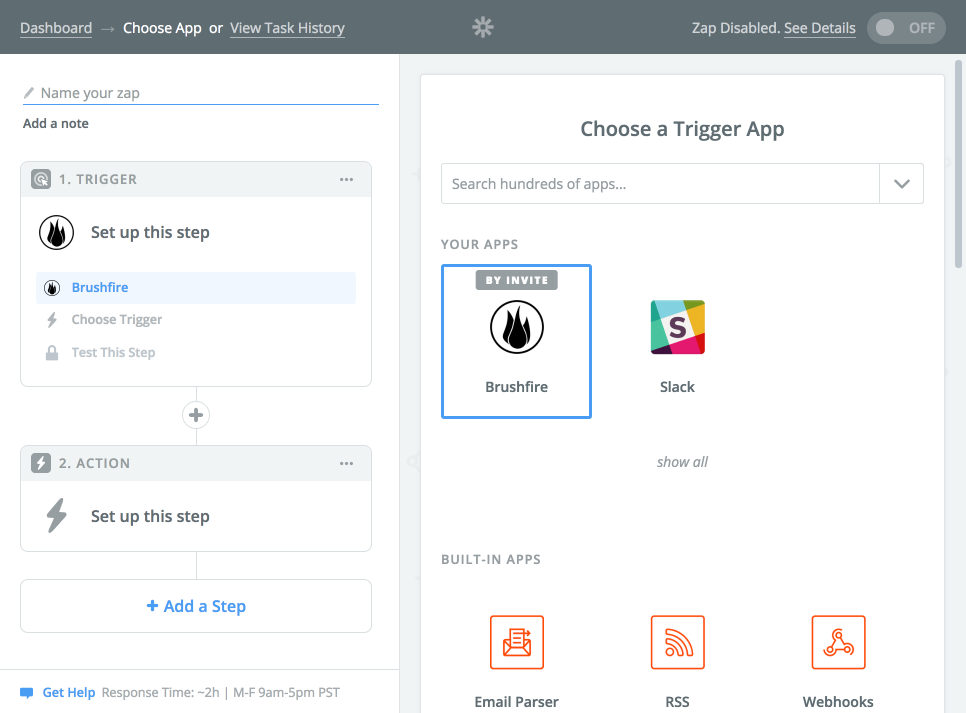Click the small Brushfire icon in the Trigger list
The width and height of the screenshot is (966, 713).
(52, 288)
